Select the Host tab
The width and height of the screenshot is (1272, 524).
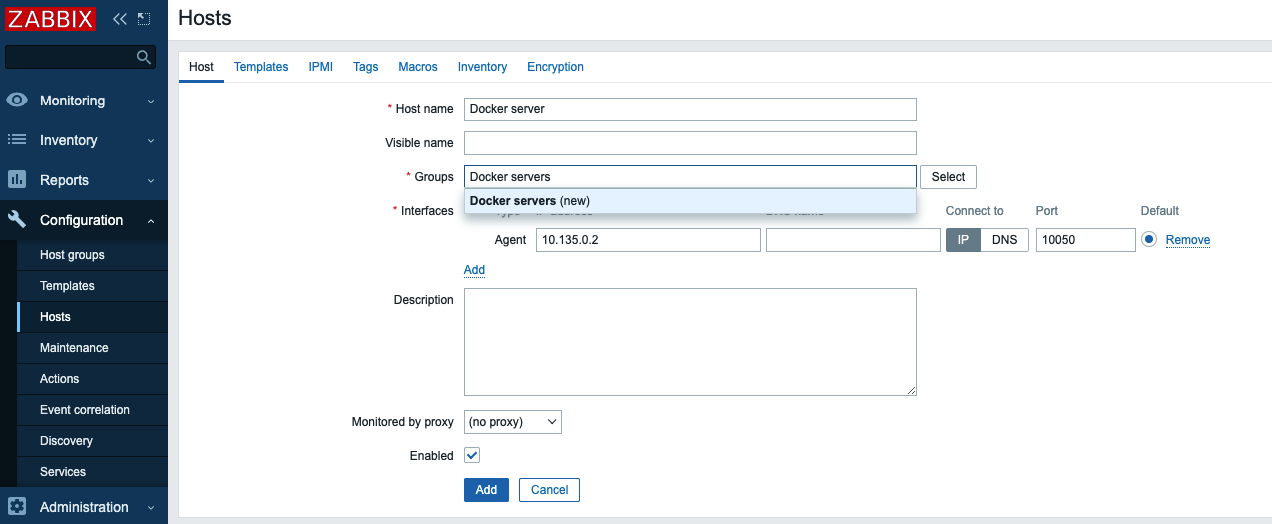(x=201, y=67)
